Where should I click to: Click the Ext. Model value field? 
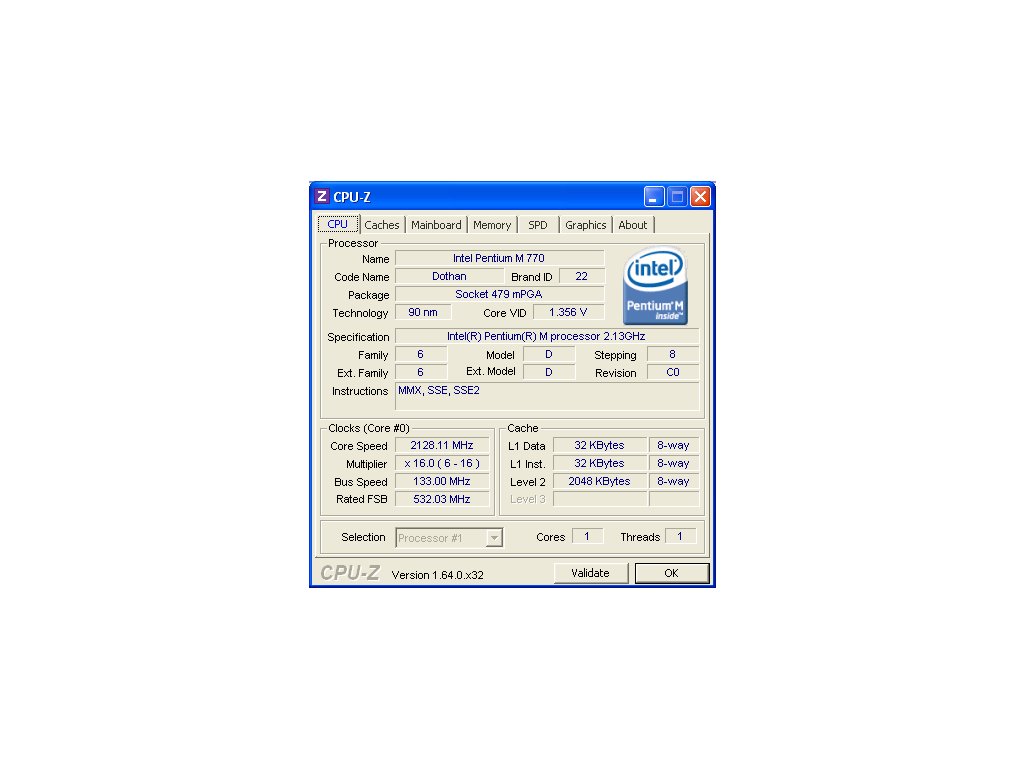549,372
